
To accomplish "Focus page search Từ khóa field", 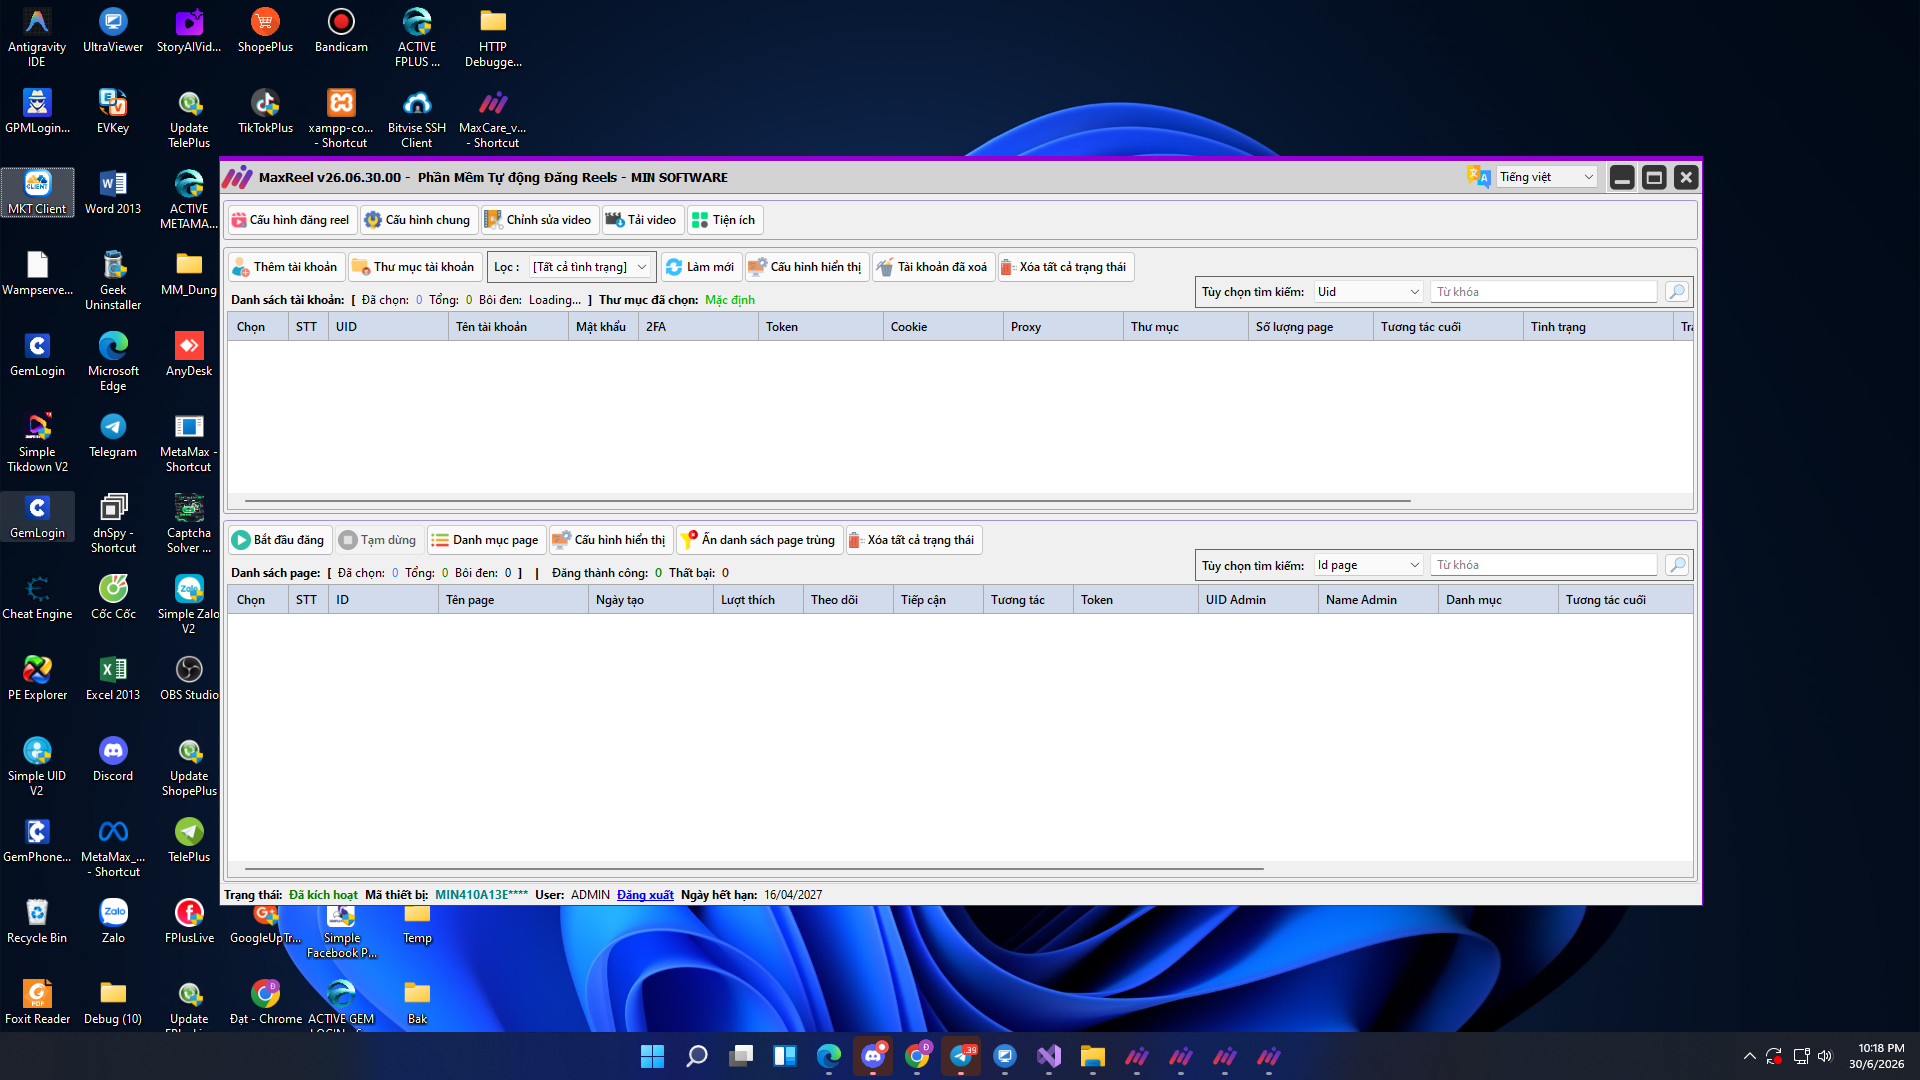I will click(x=1543, y=565).
